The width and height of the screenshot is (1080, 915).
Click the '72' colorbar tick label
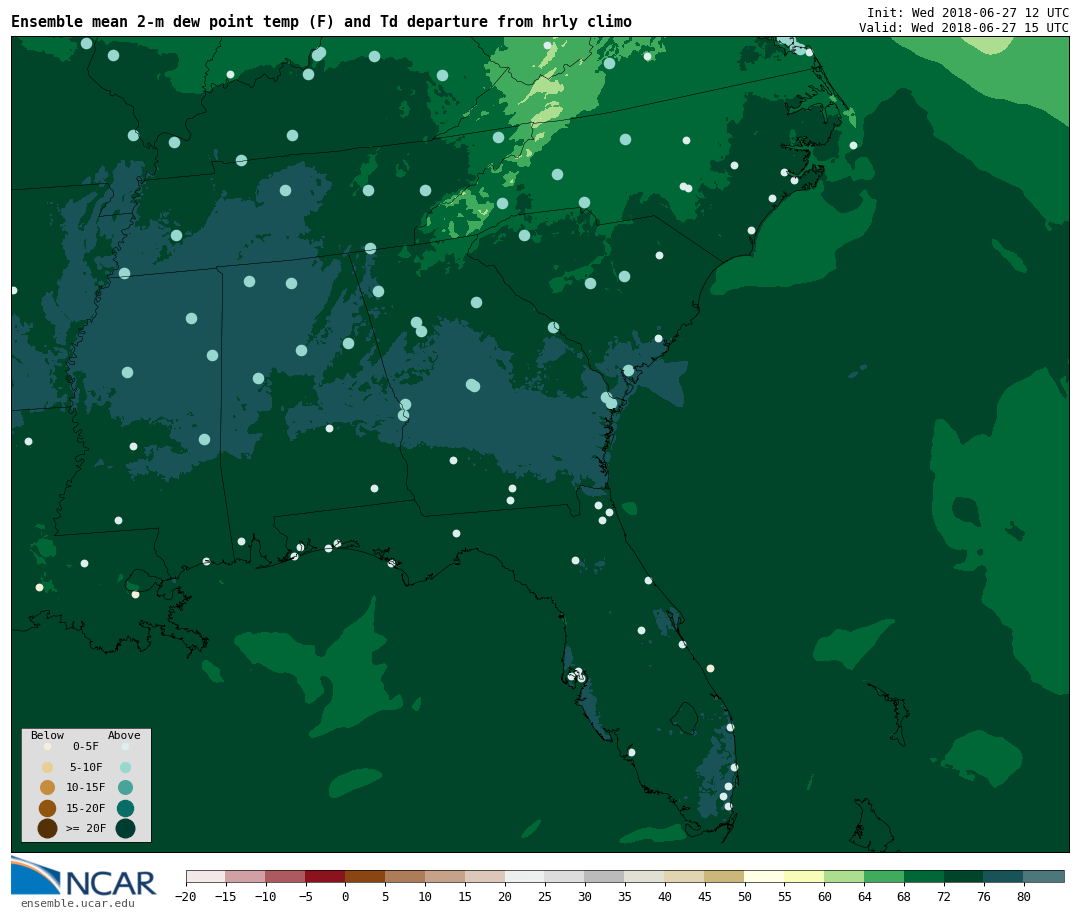(944, 896)
